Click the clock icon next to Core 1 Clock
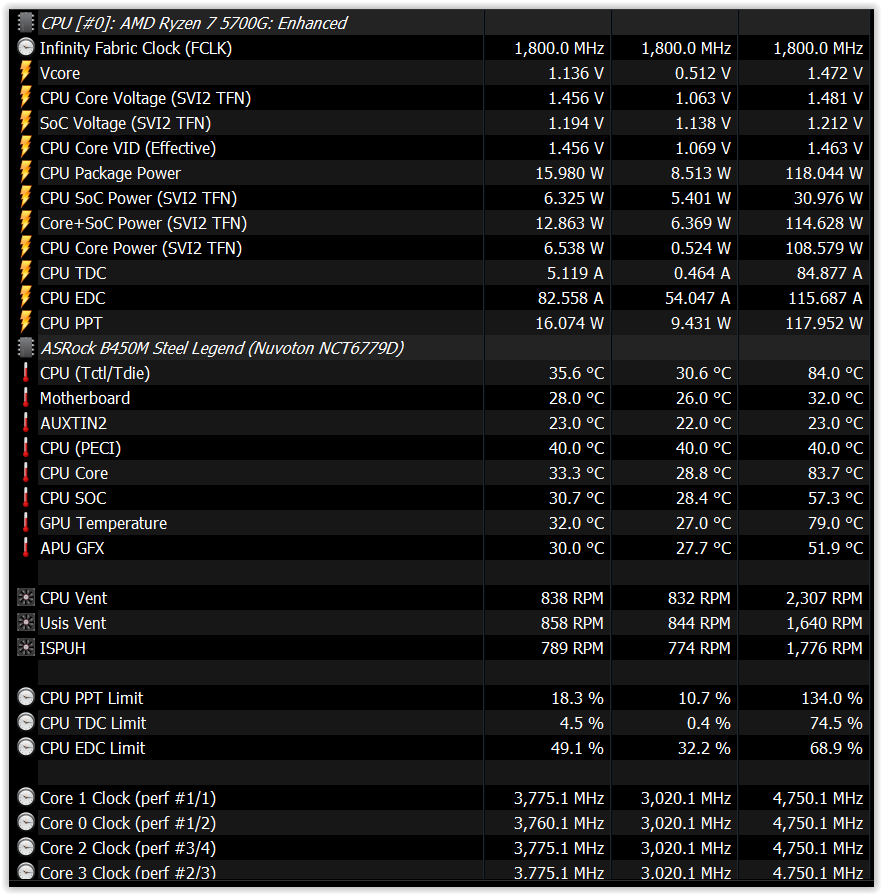This screenshot has height=895, width=882. 26,798
